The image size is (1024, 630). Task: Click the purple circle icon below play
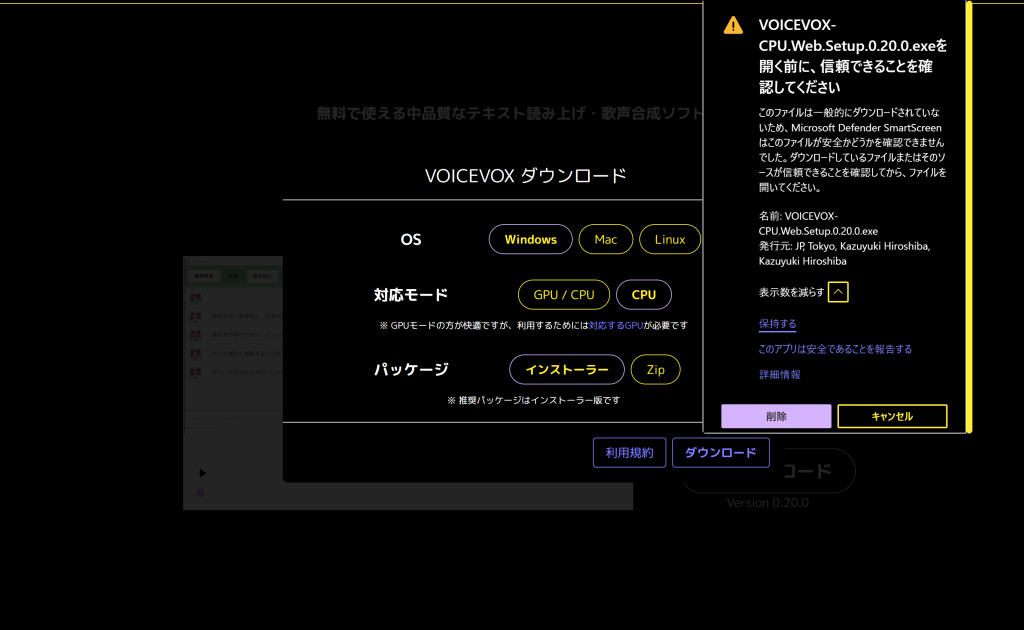pos(201,493)
